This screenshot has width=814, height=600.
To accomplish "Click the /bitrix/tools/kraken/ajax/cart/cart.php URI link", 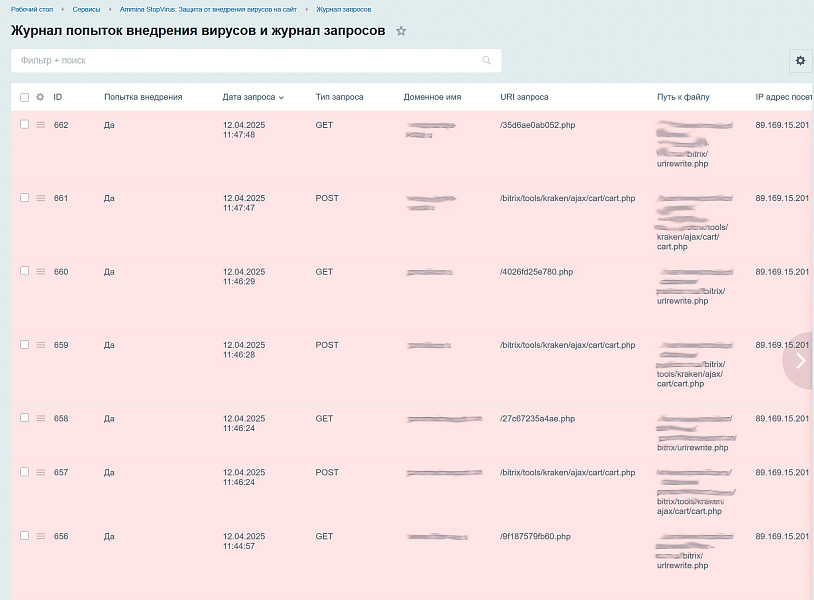I will pyautogui.click(x=567, y=198).
